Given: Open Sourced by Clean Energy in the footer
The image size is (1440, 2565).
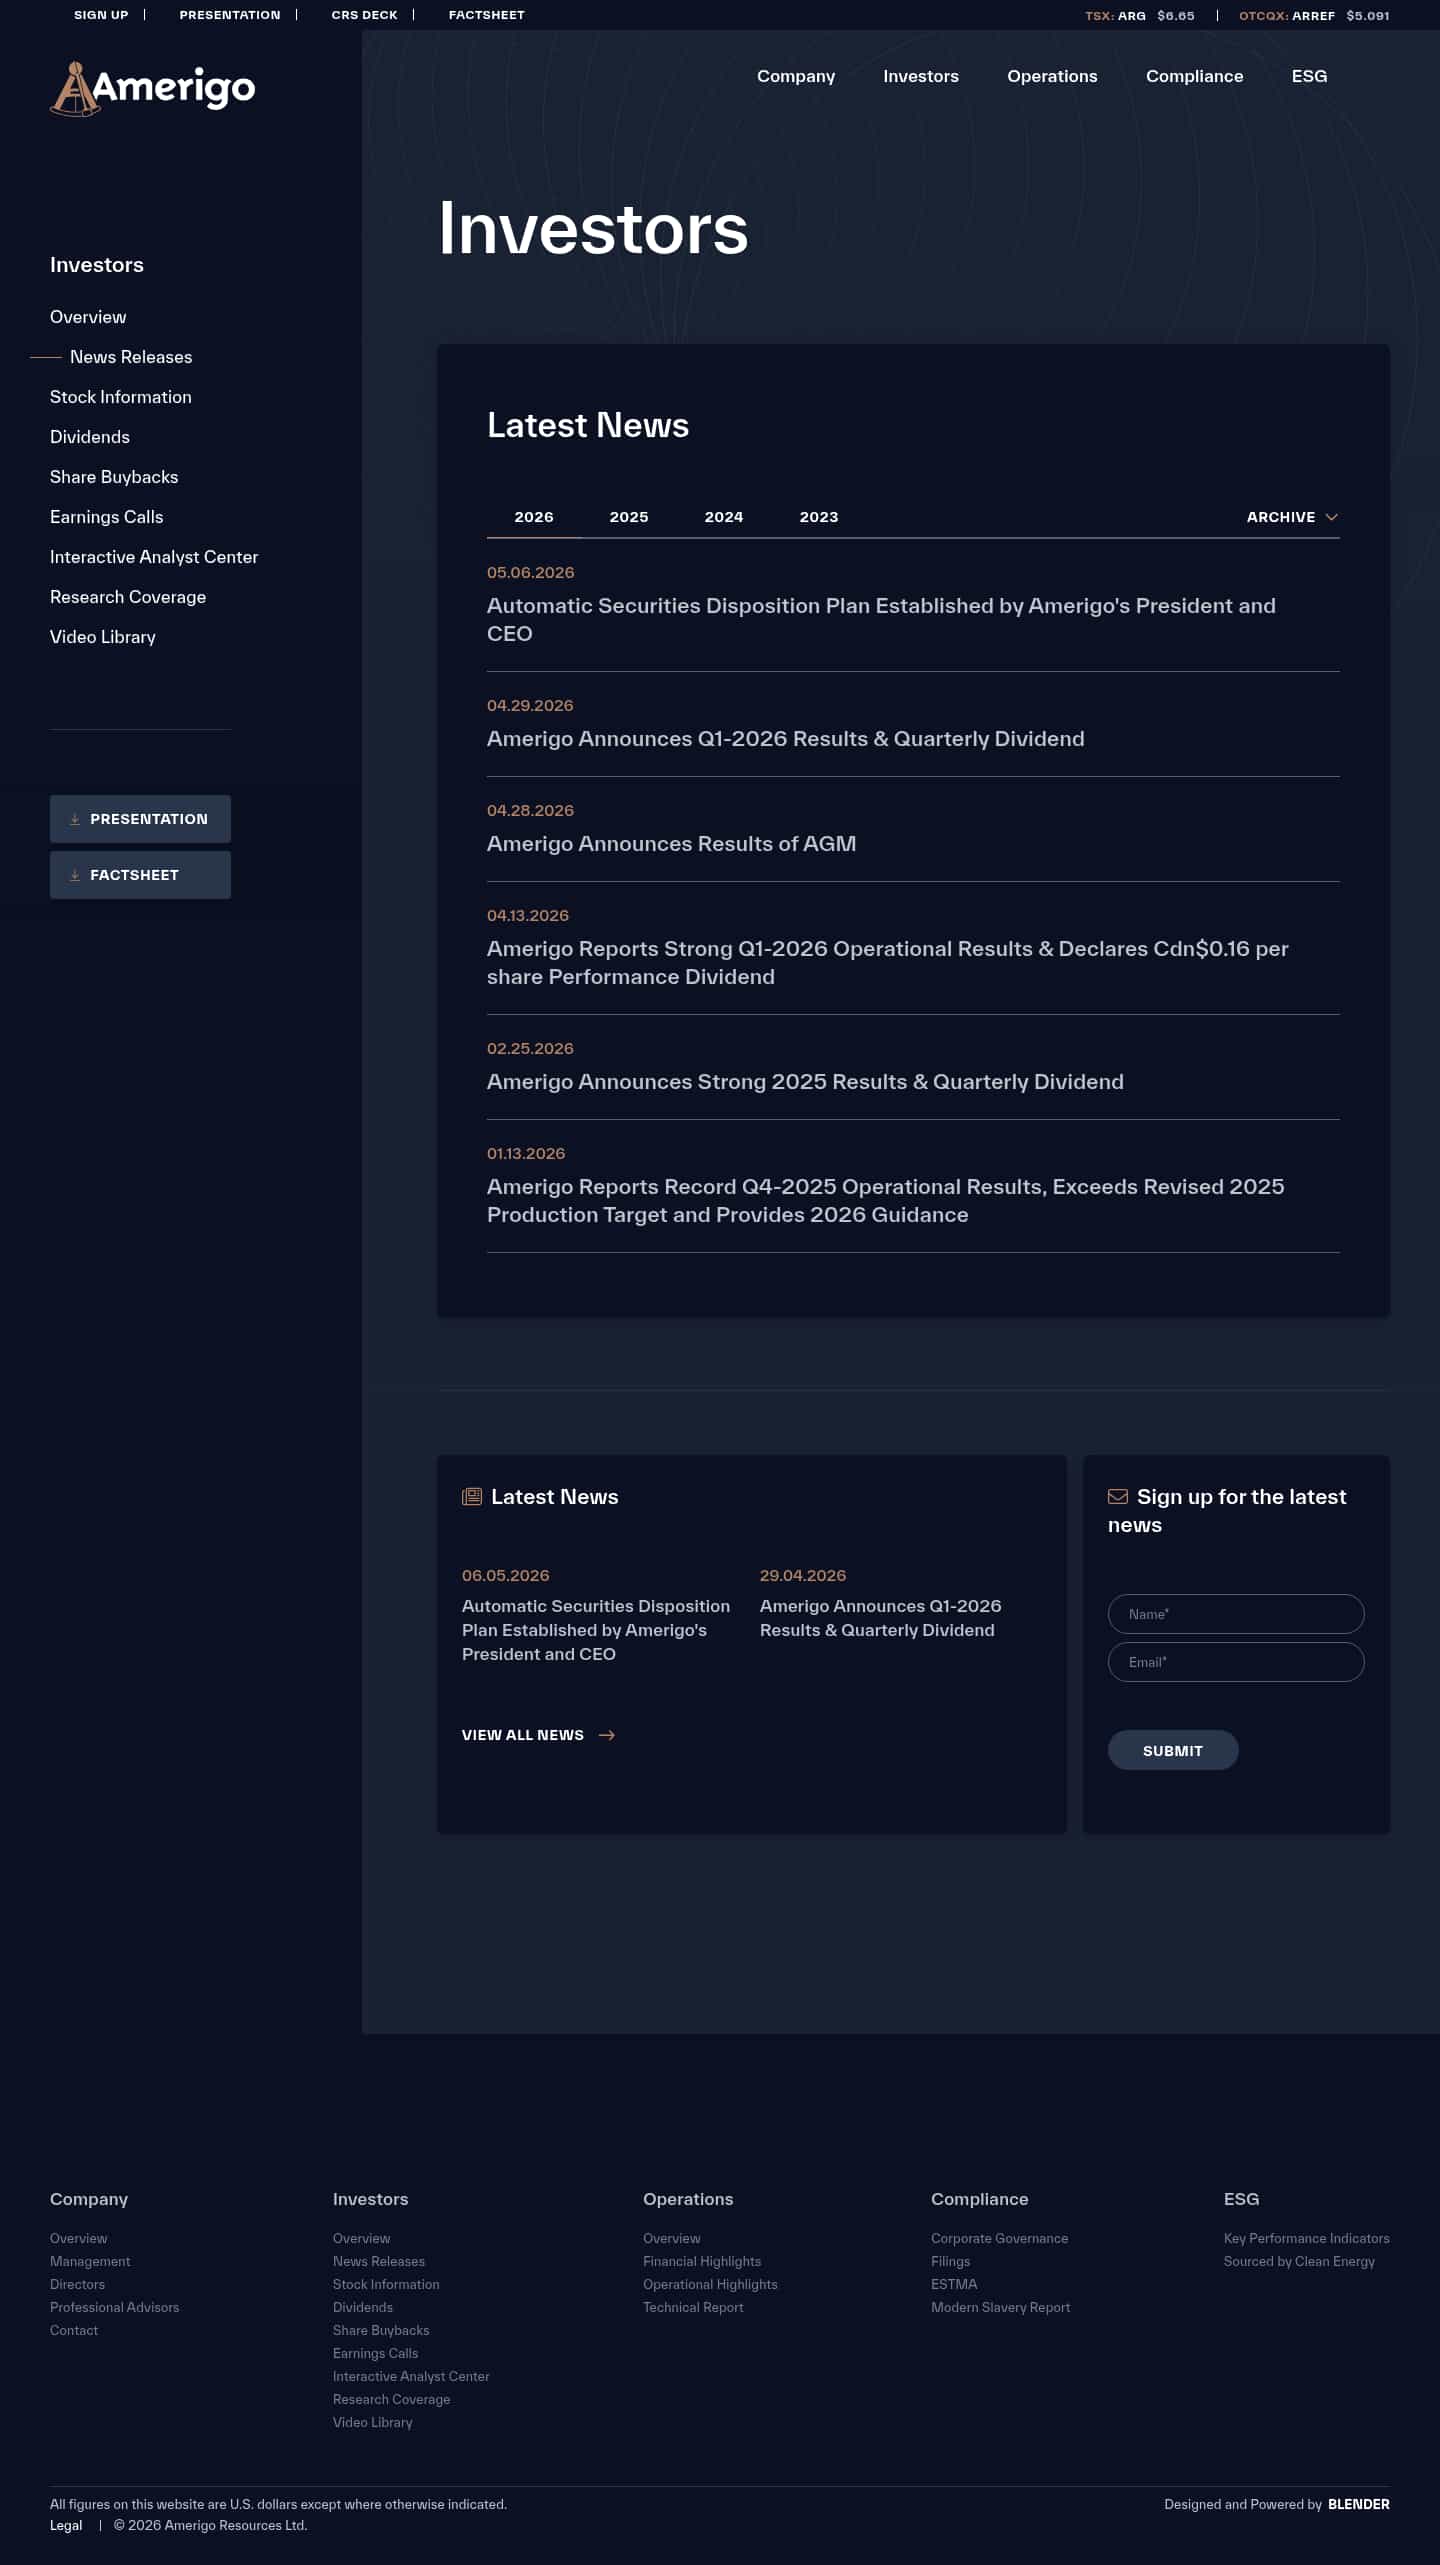Looking at the screenshot, I should 1299,2261.
